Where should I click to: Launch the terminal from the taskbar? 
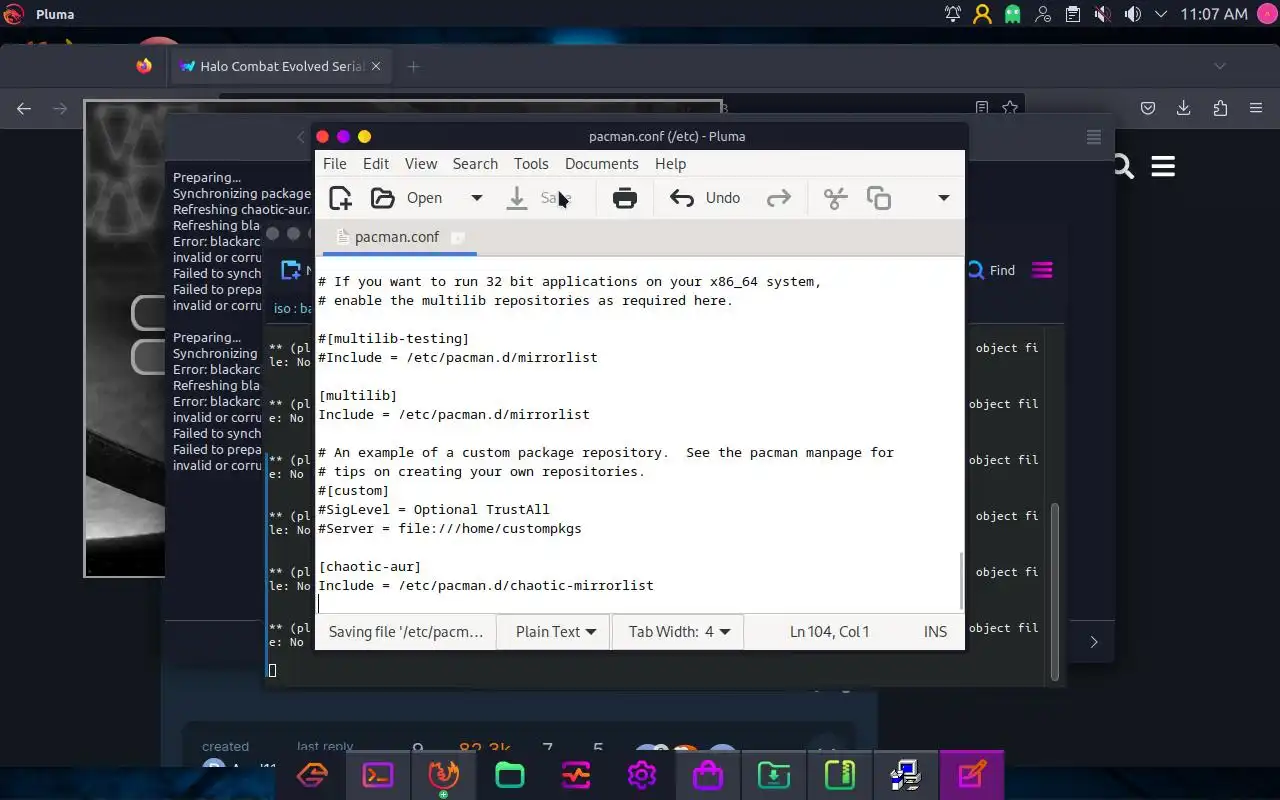pyautogui.click(x=378, y=775)
